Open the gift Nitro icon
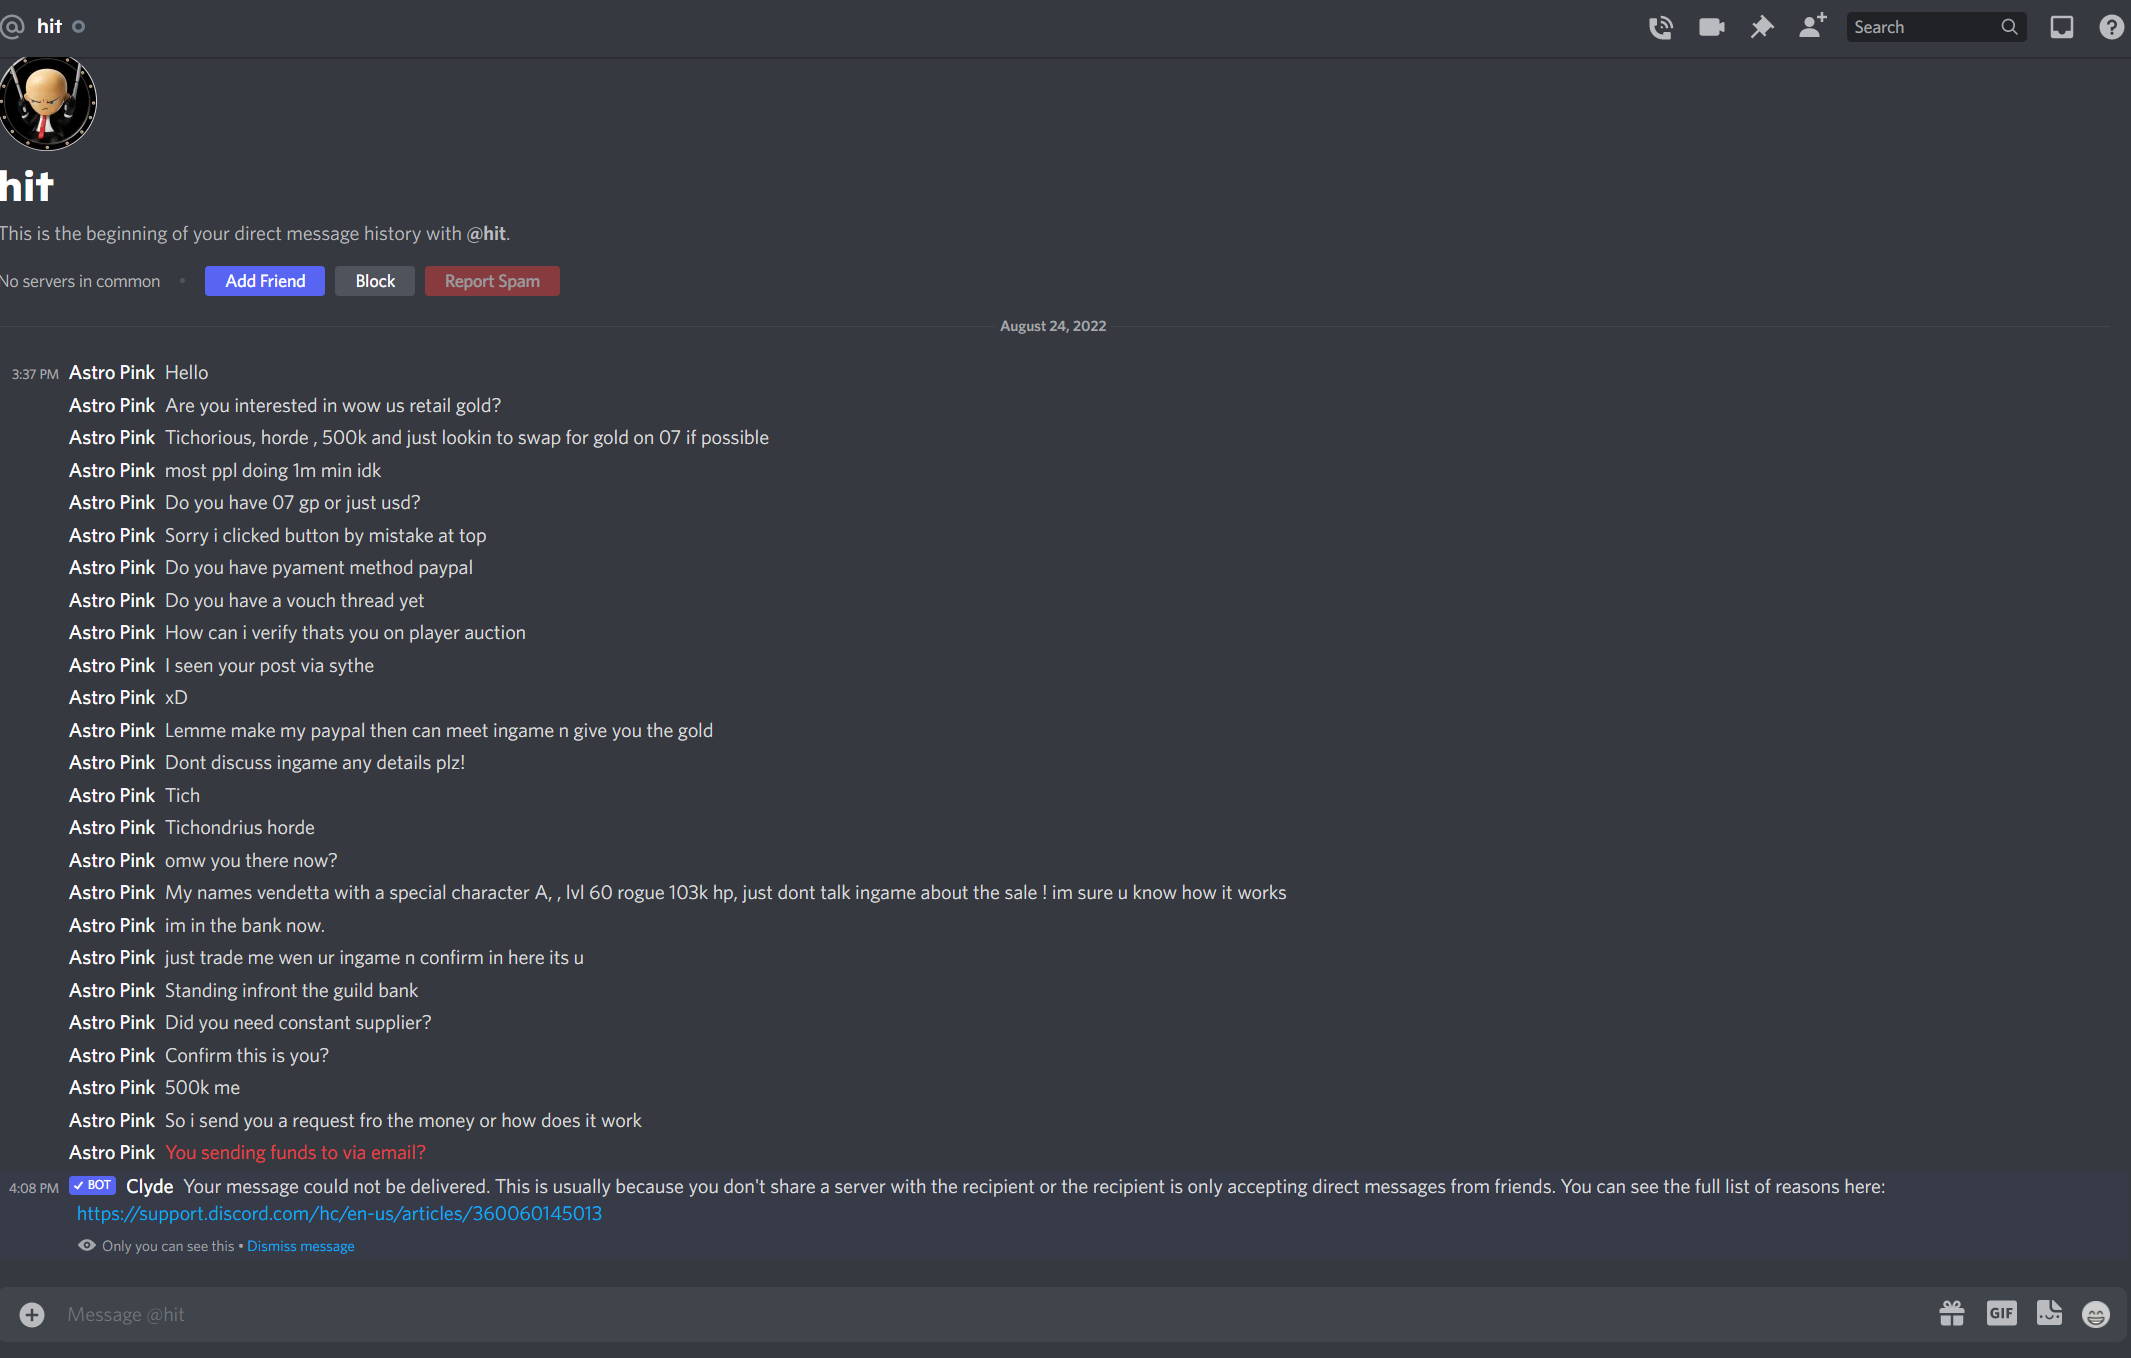 (x=1951, y=1313)
